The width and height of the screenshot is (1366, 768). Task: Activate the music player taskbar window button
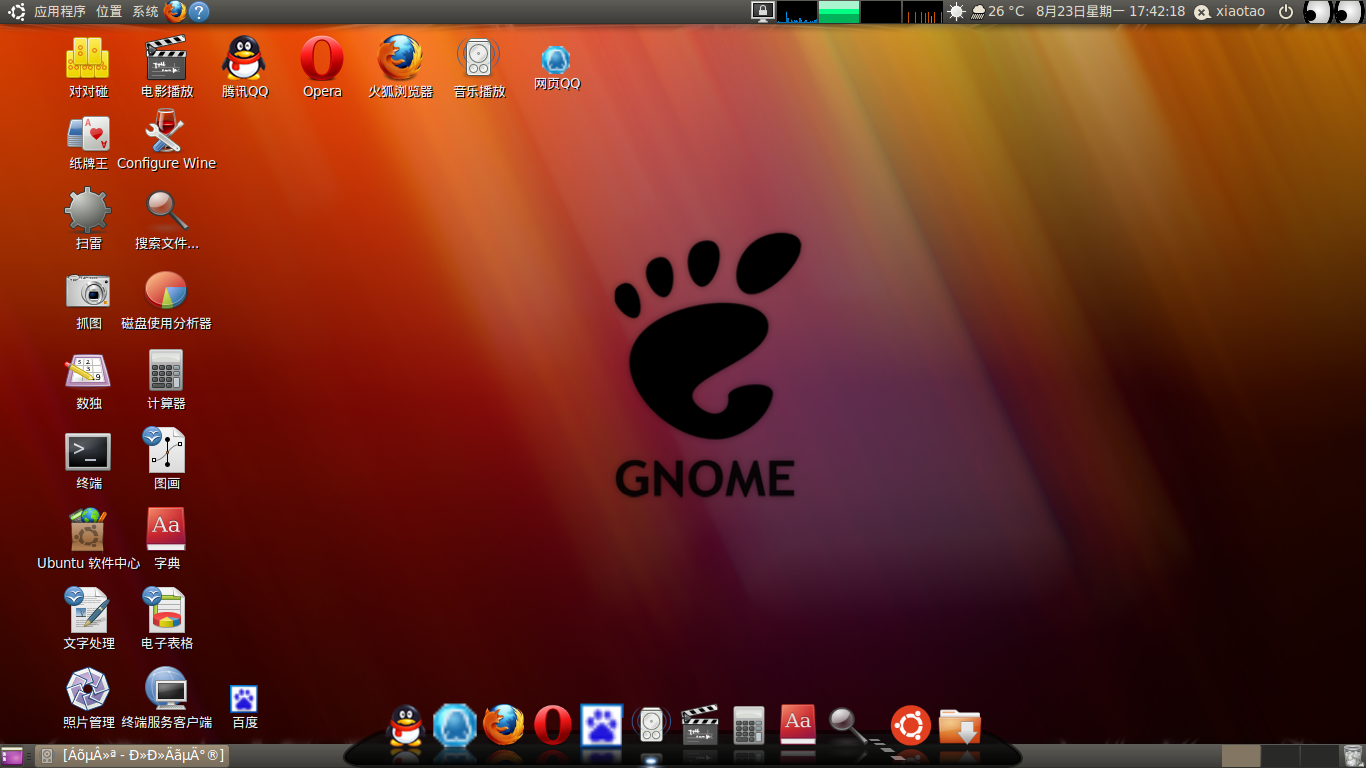pos(132,755)
